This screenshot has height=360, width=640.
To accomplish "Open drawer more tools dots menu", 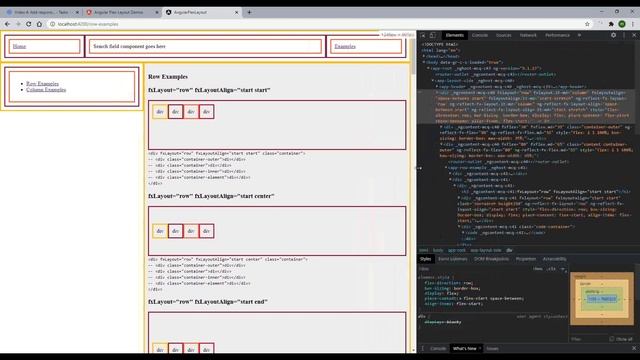I will [422, 349].
